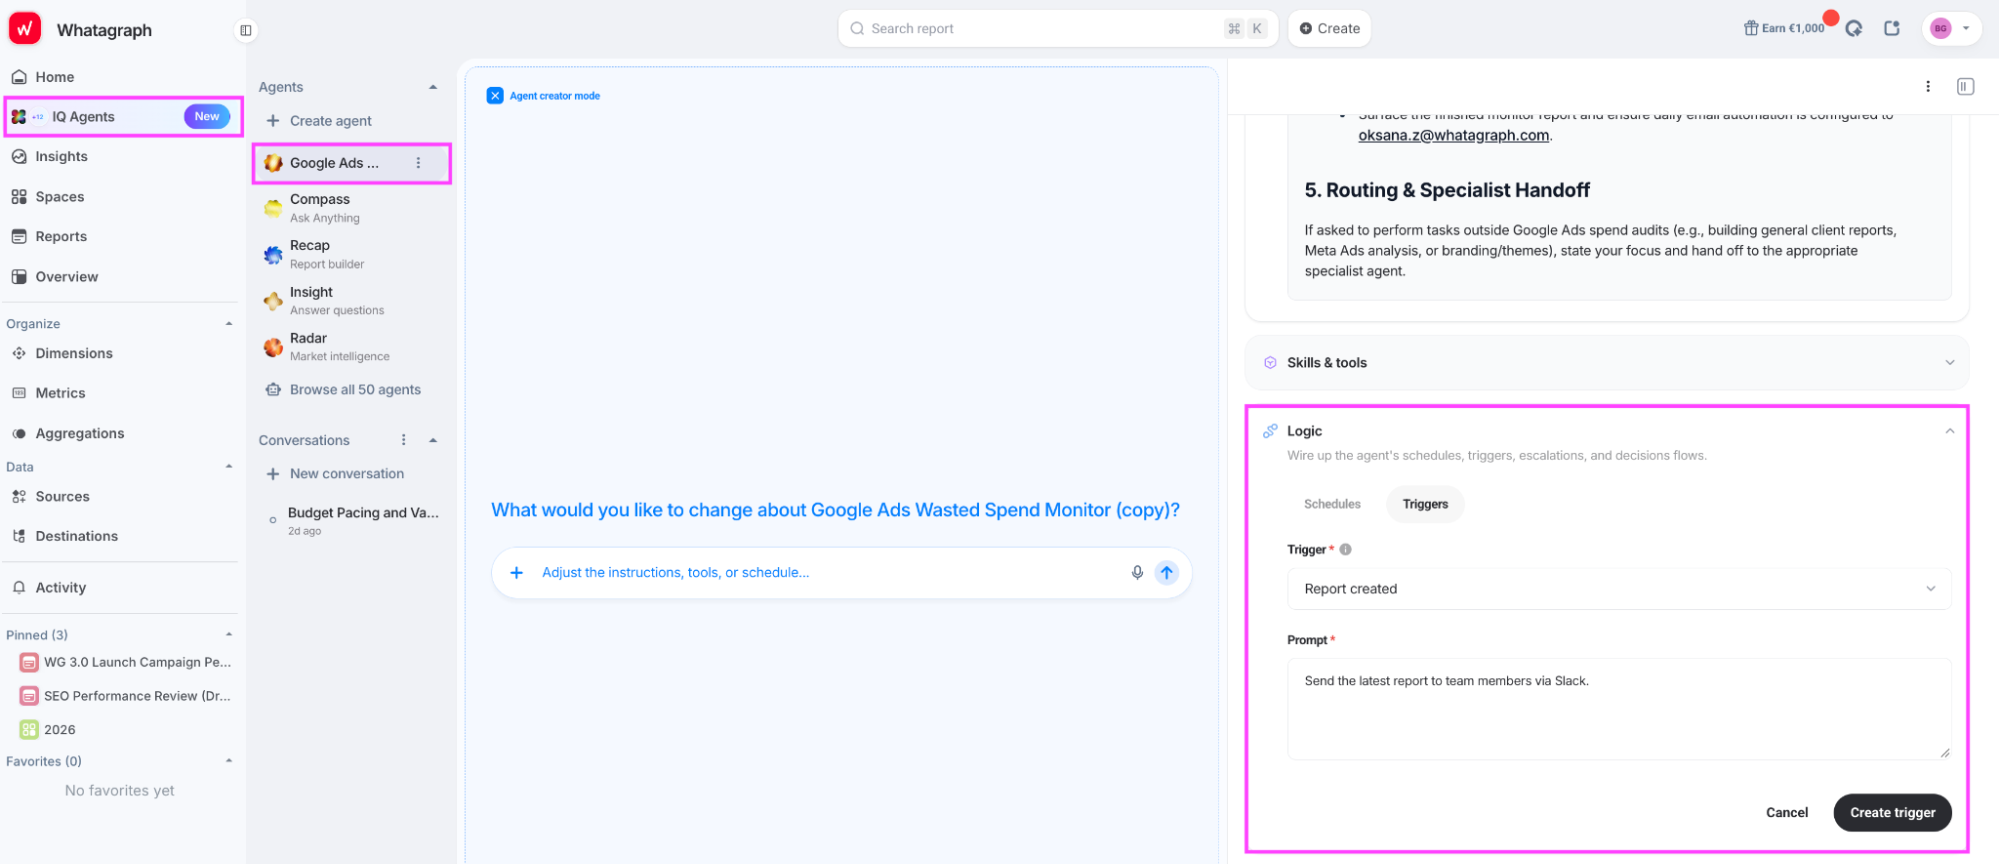Collapse the left sidebar toggle icon
The width and height of the screenshot is (1999, 864).
click(246, 30)
